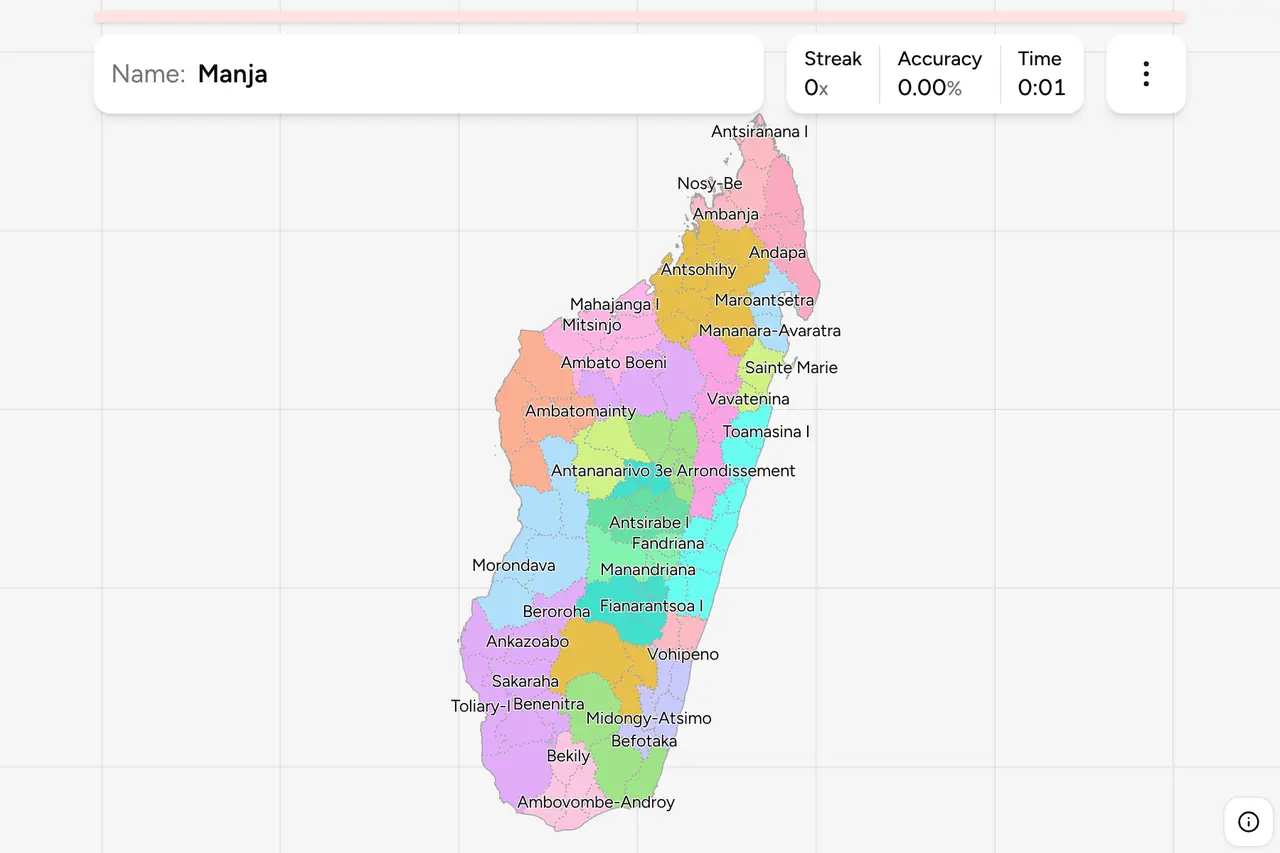Click the Beroroha label
The image size is (1280, 853).
click(557, 611)
